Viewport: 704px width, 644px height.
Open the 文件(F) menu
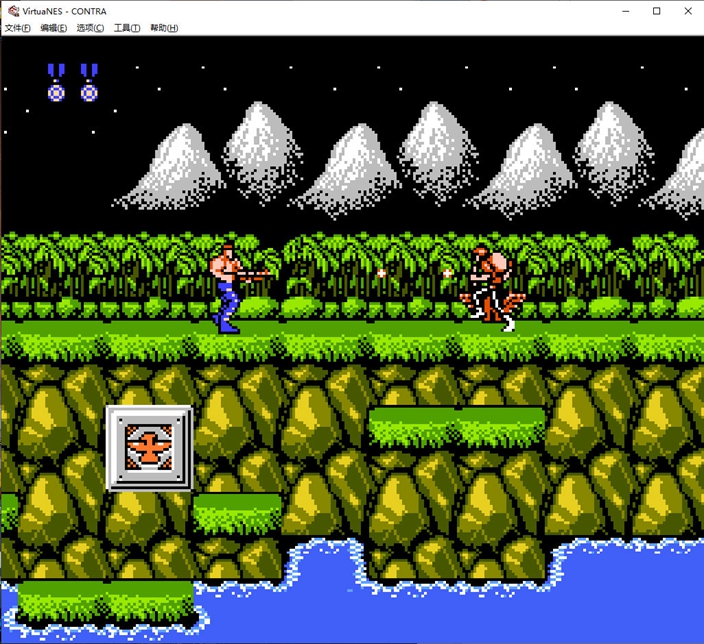tap(18, 28)
